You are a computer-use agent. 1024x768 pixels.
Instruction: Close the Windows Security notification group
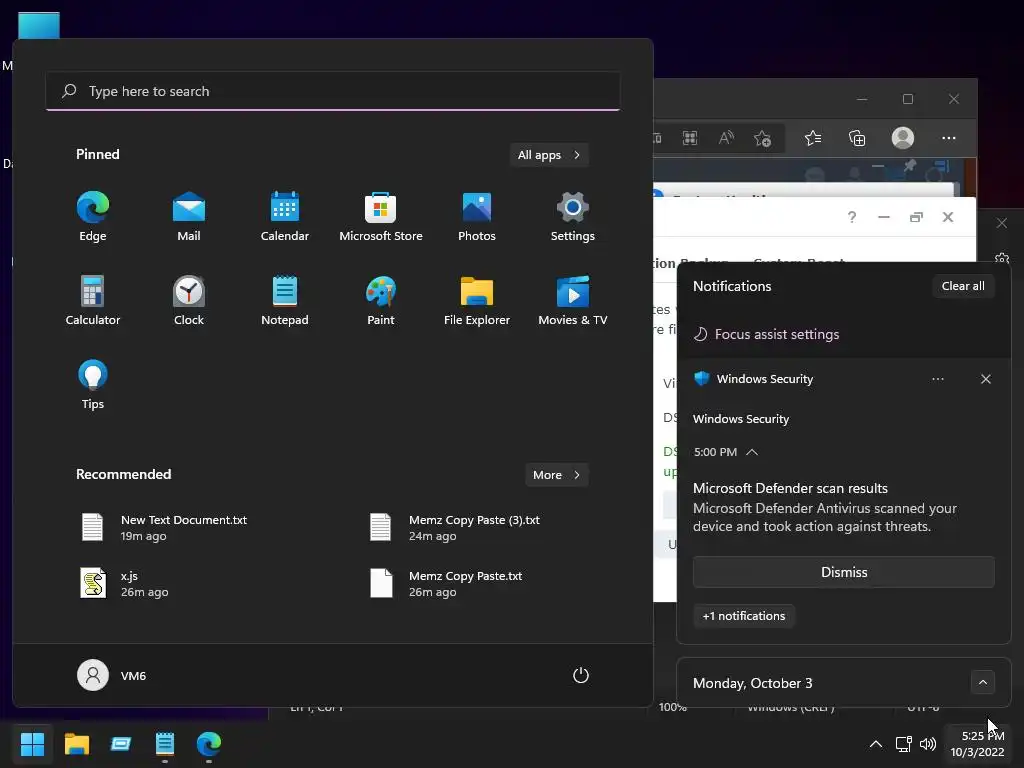(x=985, y=379)
